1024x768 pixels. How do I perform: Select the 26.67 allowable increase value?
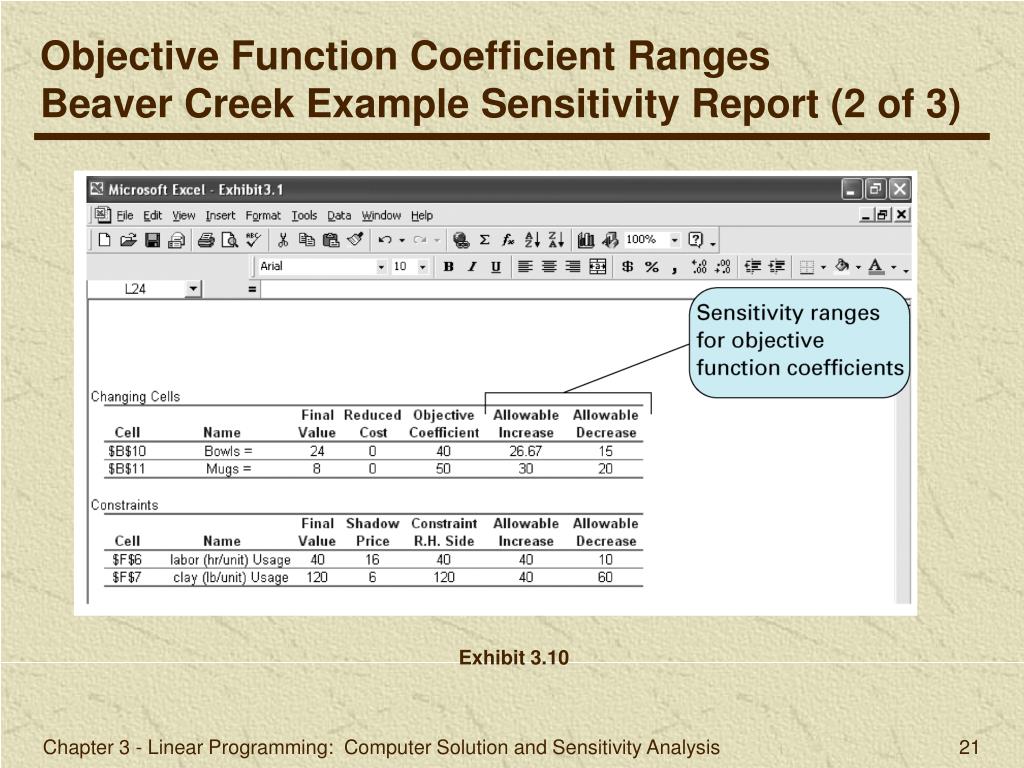(526, 451)
